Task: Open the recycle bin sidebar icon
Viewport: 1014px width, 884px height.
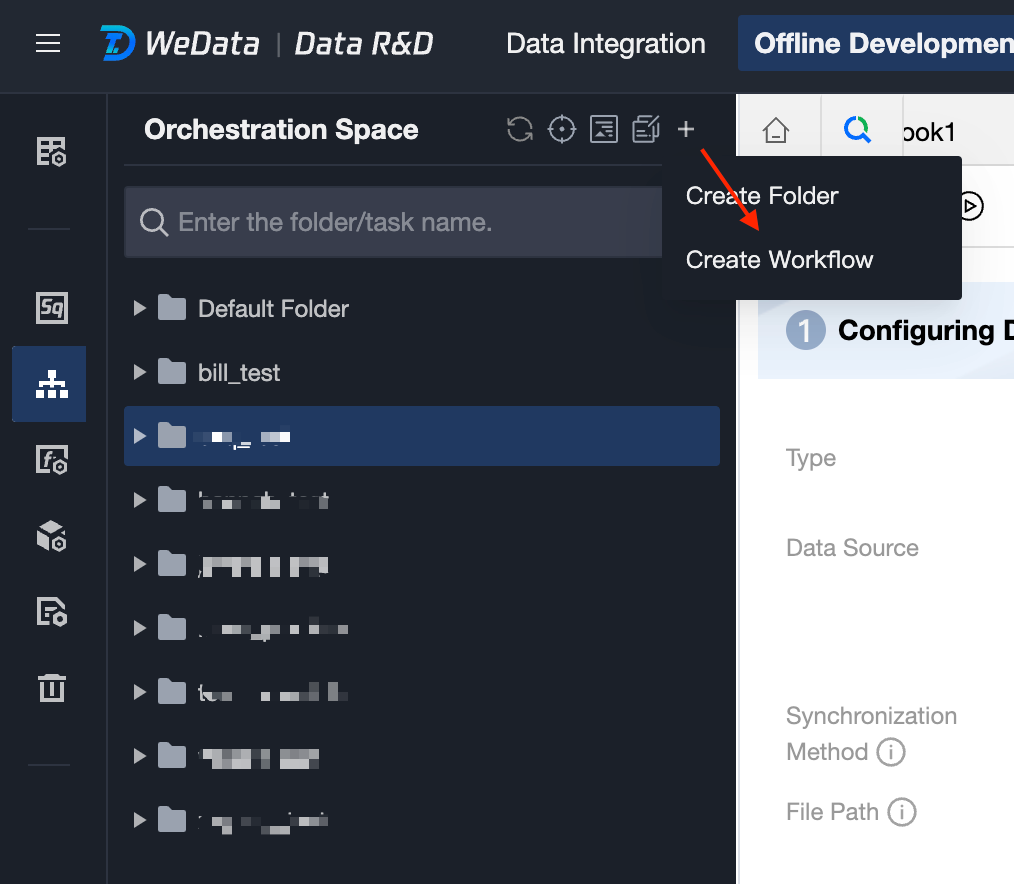Action: tap(51, 687)
